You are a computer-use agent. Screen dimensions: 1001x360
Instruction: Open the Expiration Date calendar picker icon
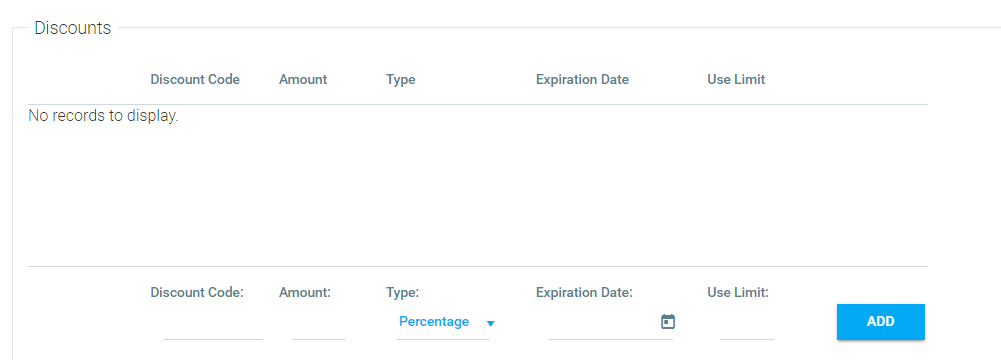[668, 322]
